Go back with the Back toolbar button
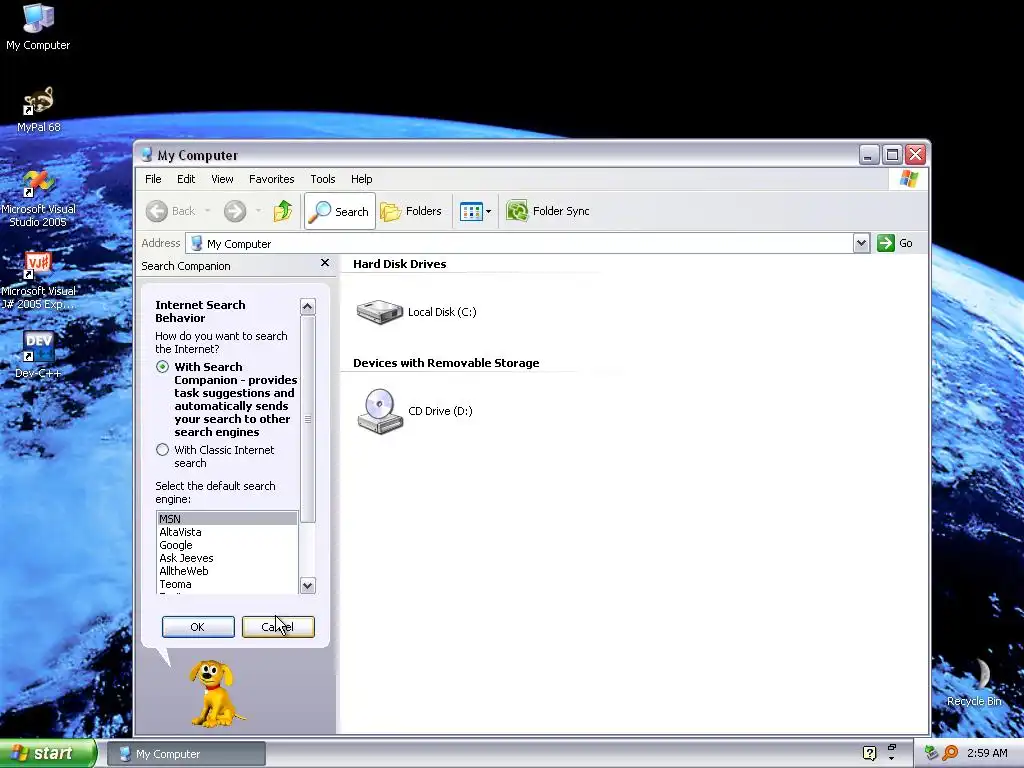Viewport: 1024px width, 768px height. 171,211
